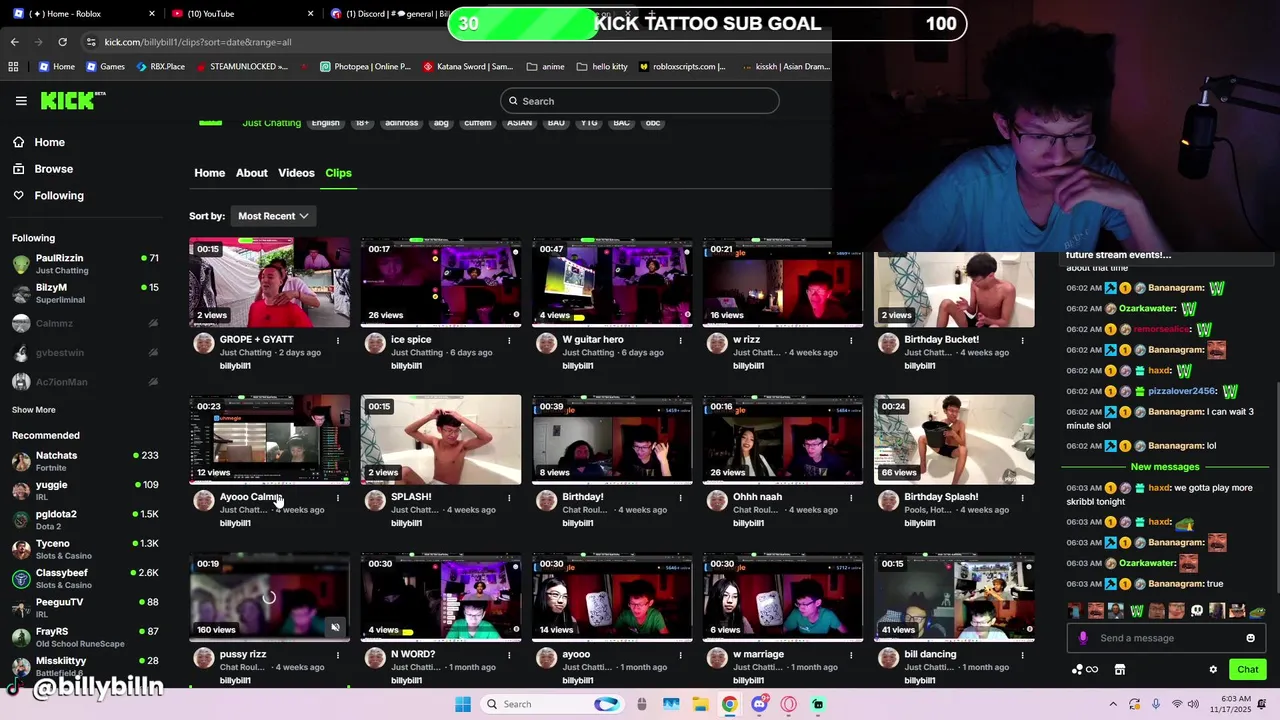Unmute the pussy rizz clip preview

click(335, 628)
